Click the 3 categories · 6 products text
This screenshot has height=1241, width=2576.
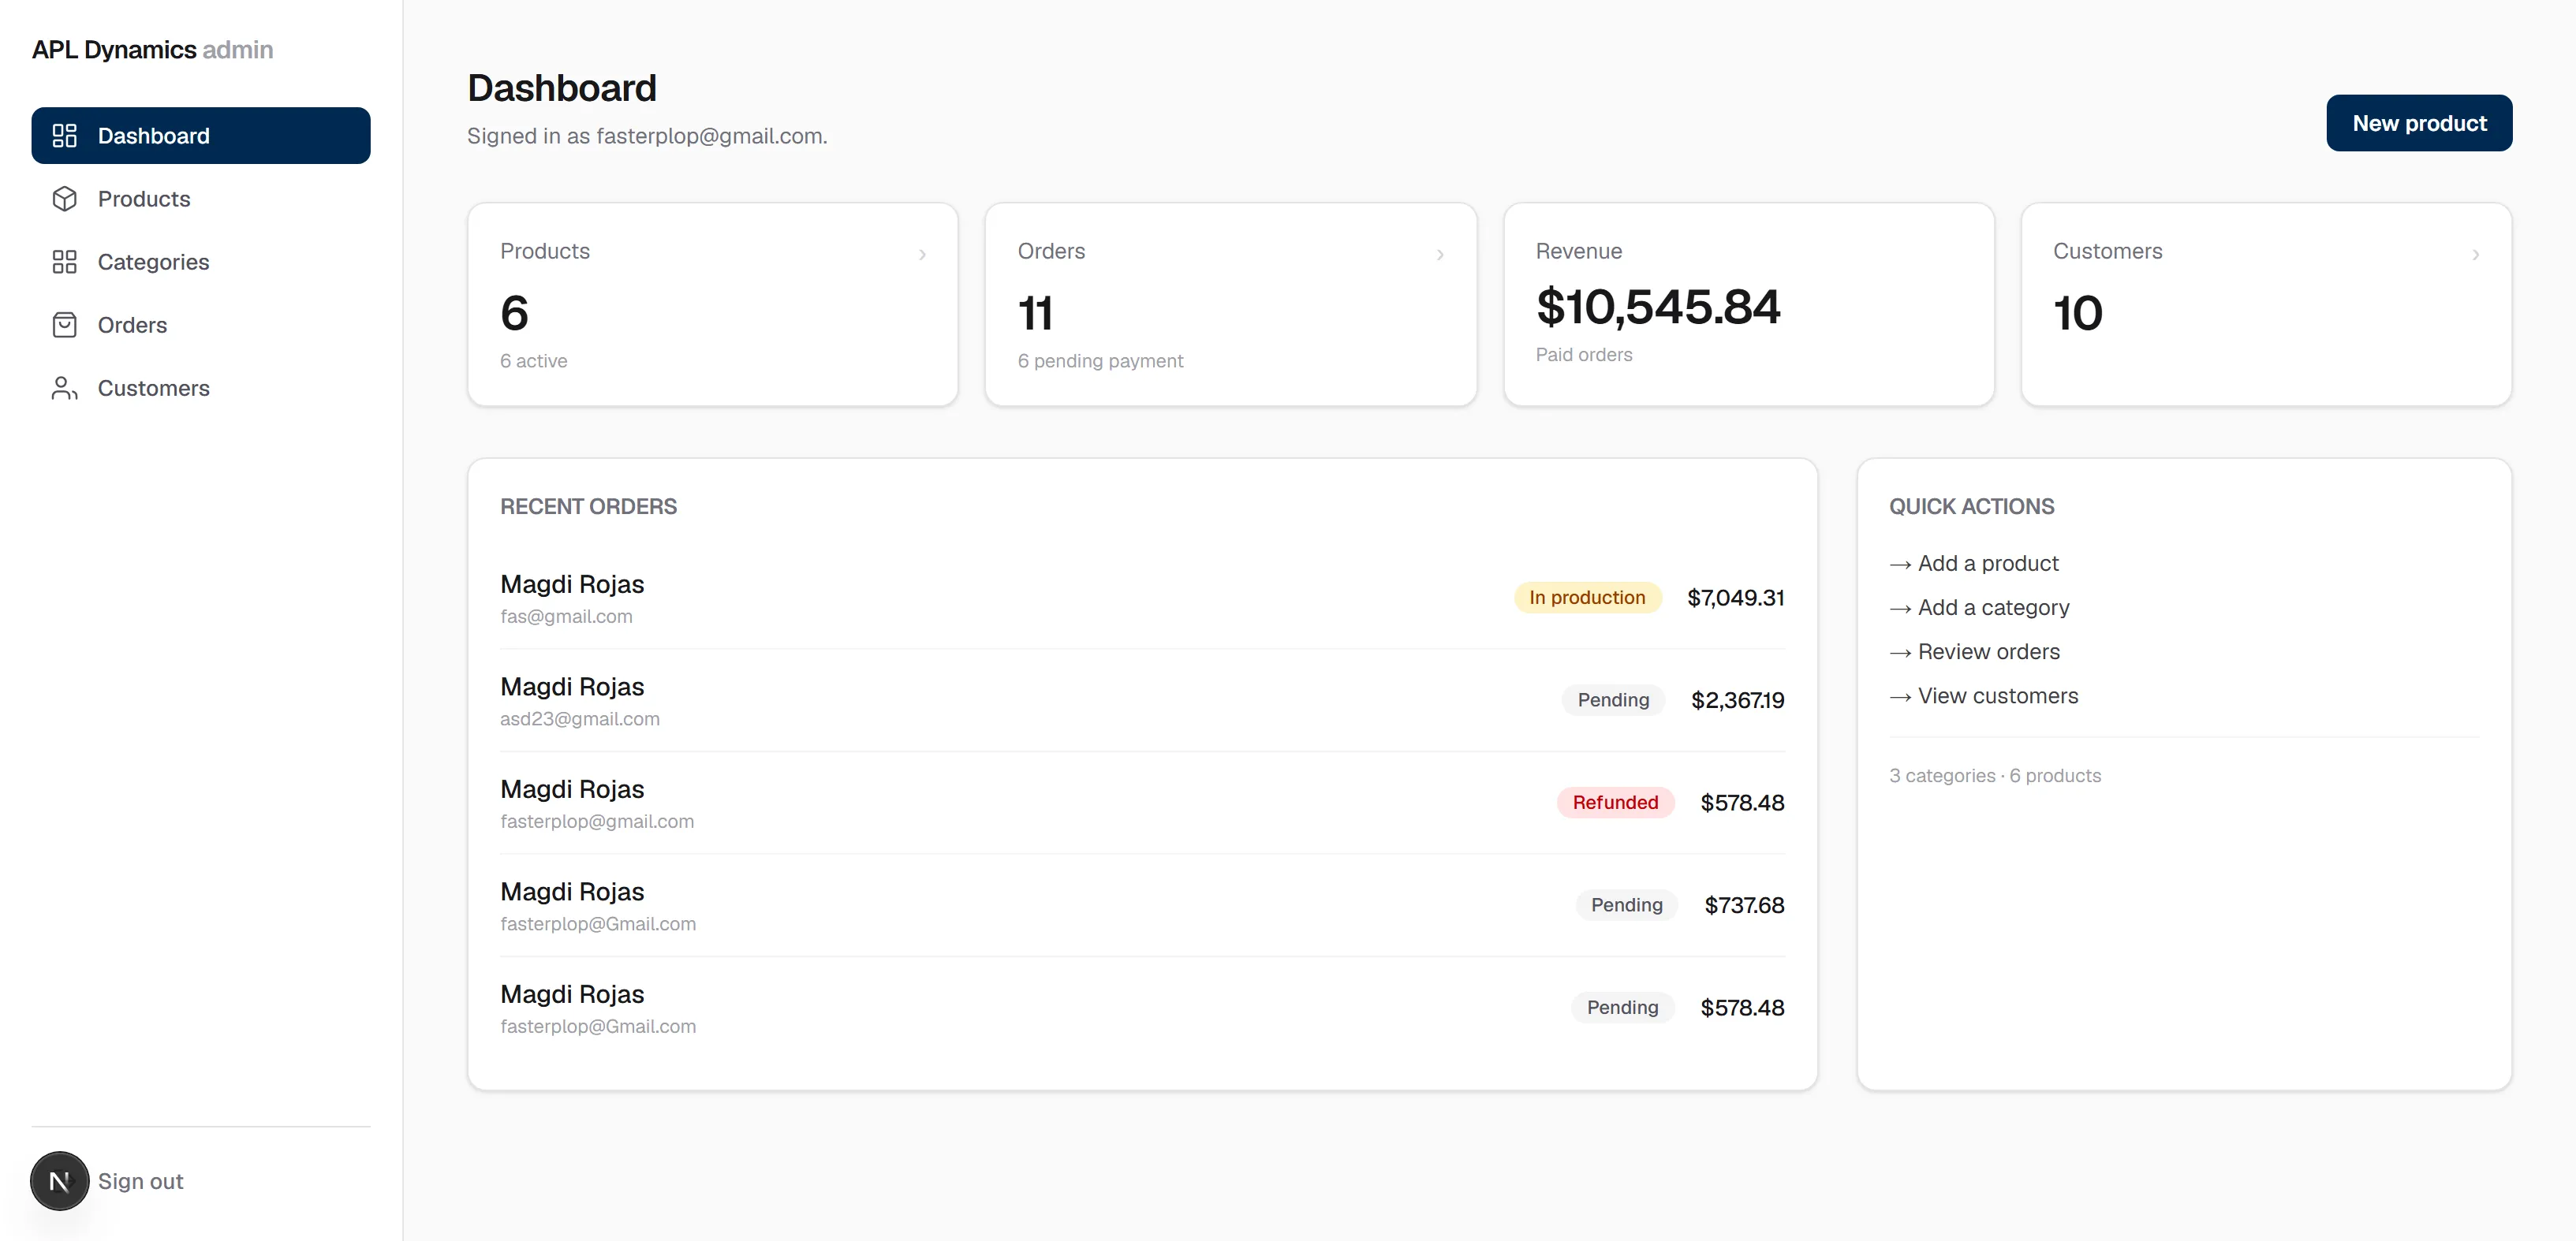point(1995,776)
